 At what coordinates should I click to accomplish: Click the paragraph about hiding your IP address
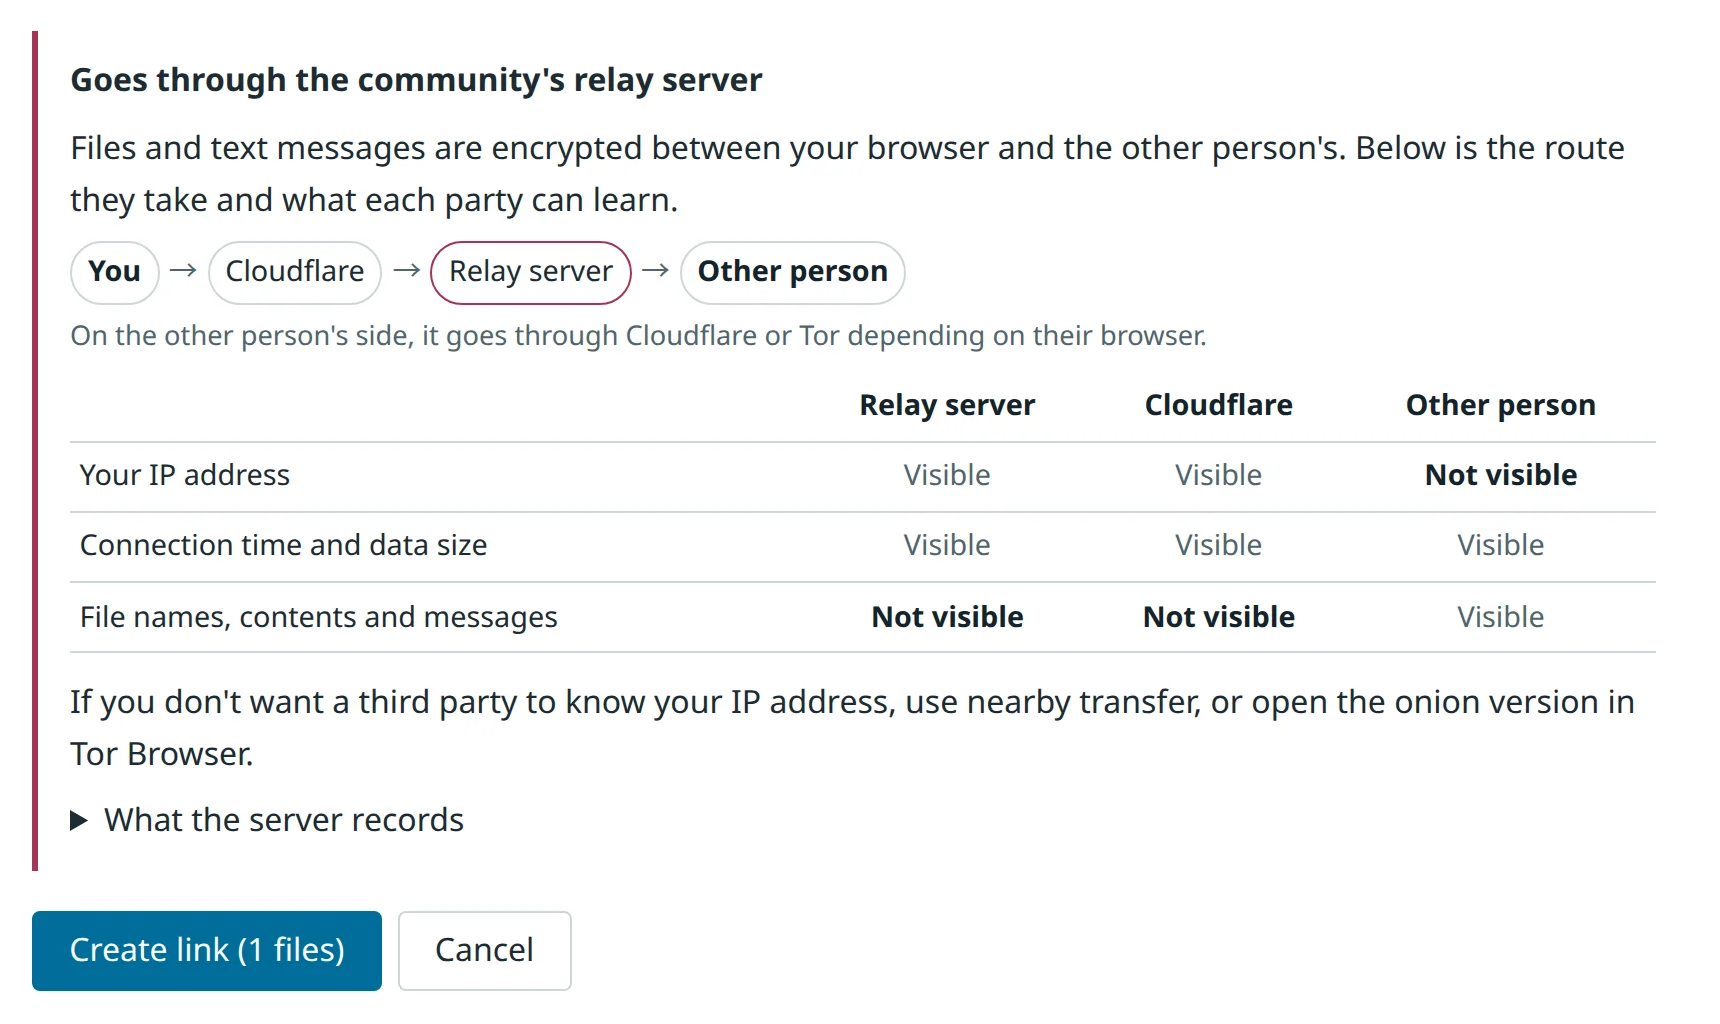(x=852, y=728)
